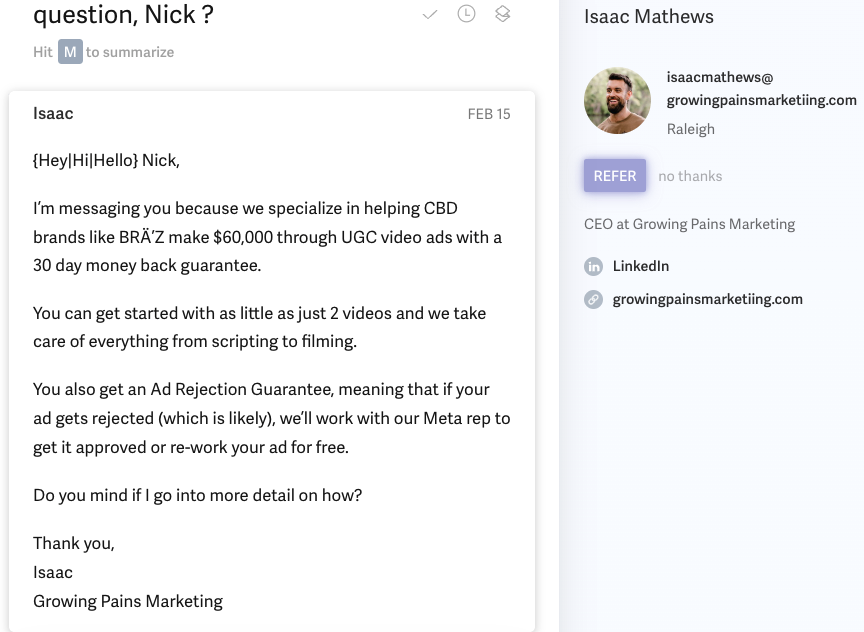Open the growingpainsmarketiing.com website link
This screenshot has width=864, height=632.
pos(708,299)
